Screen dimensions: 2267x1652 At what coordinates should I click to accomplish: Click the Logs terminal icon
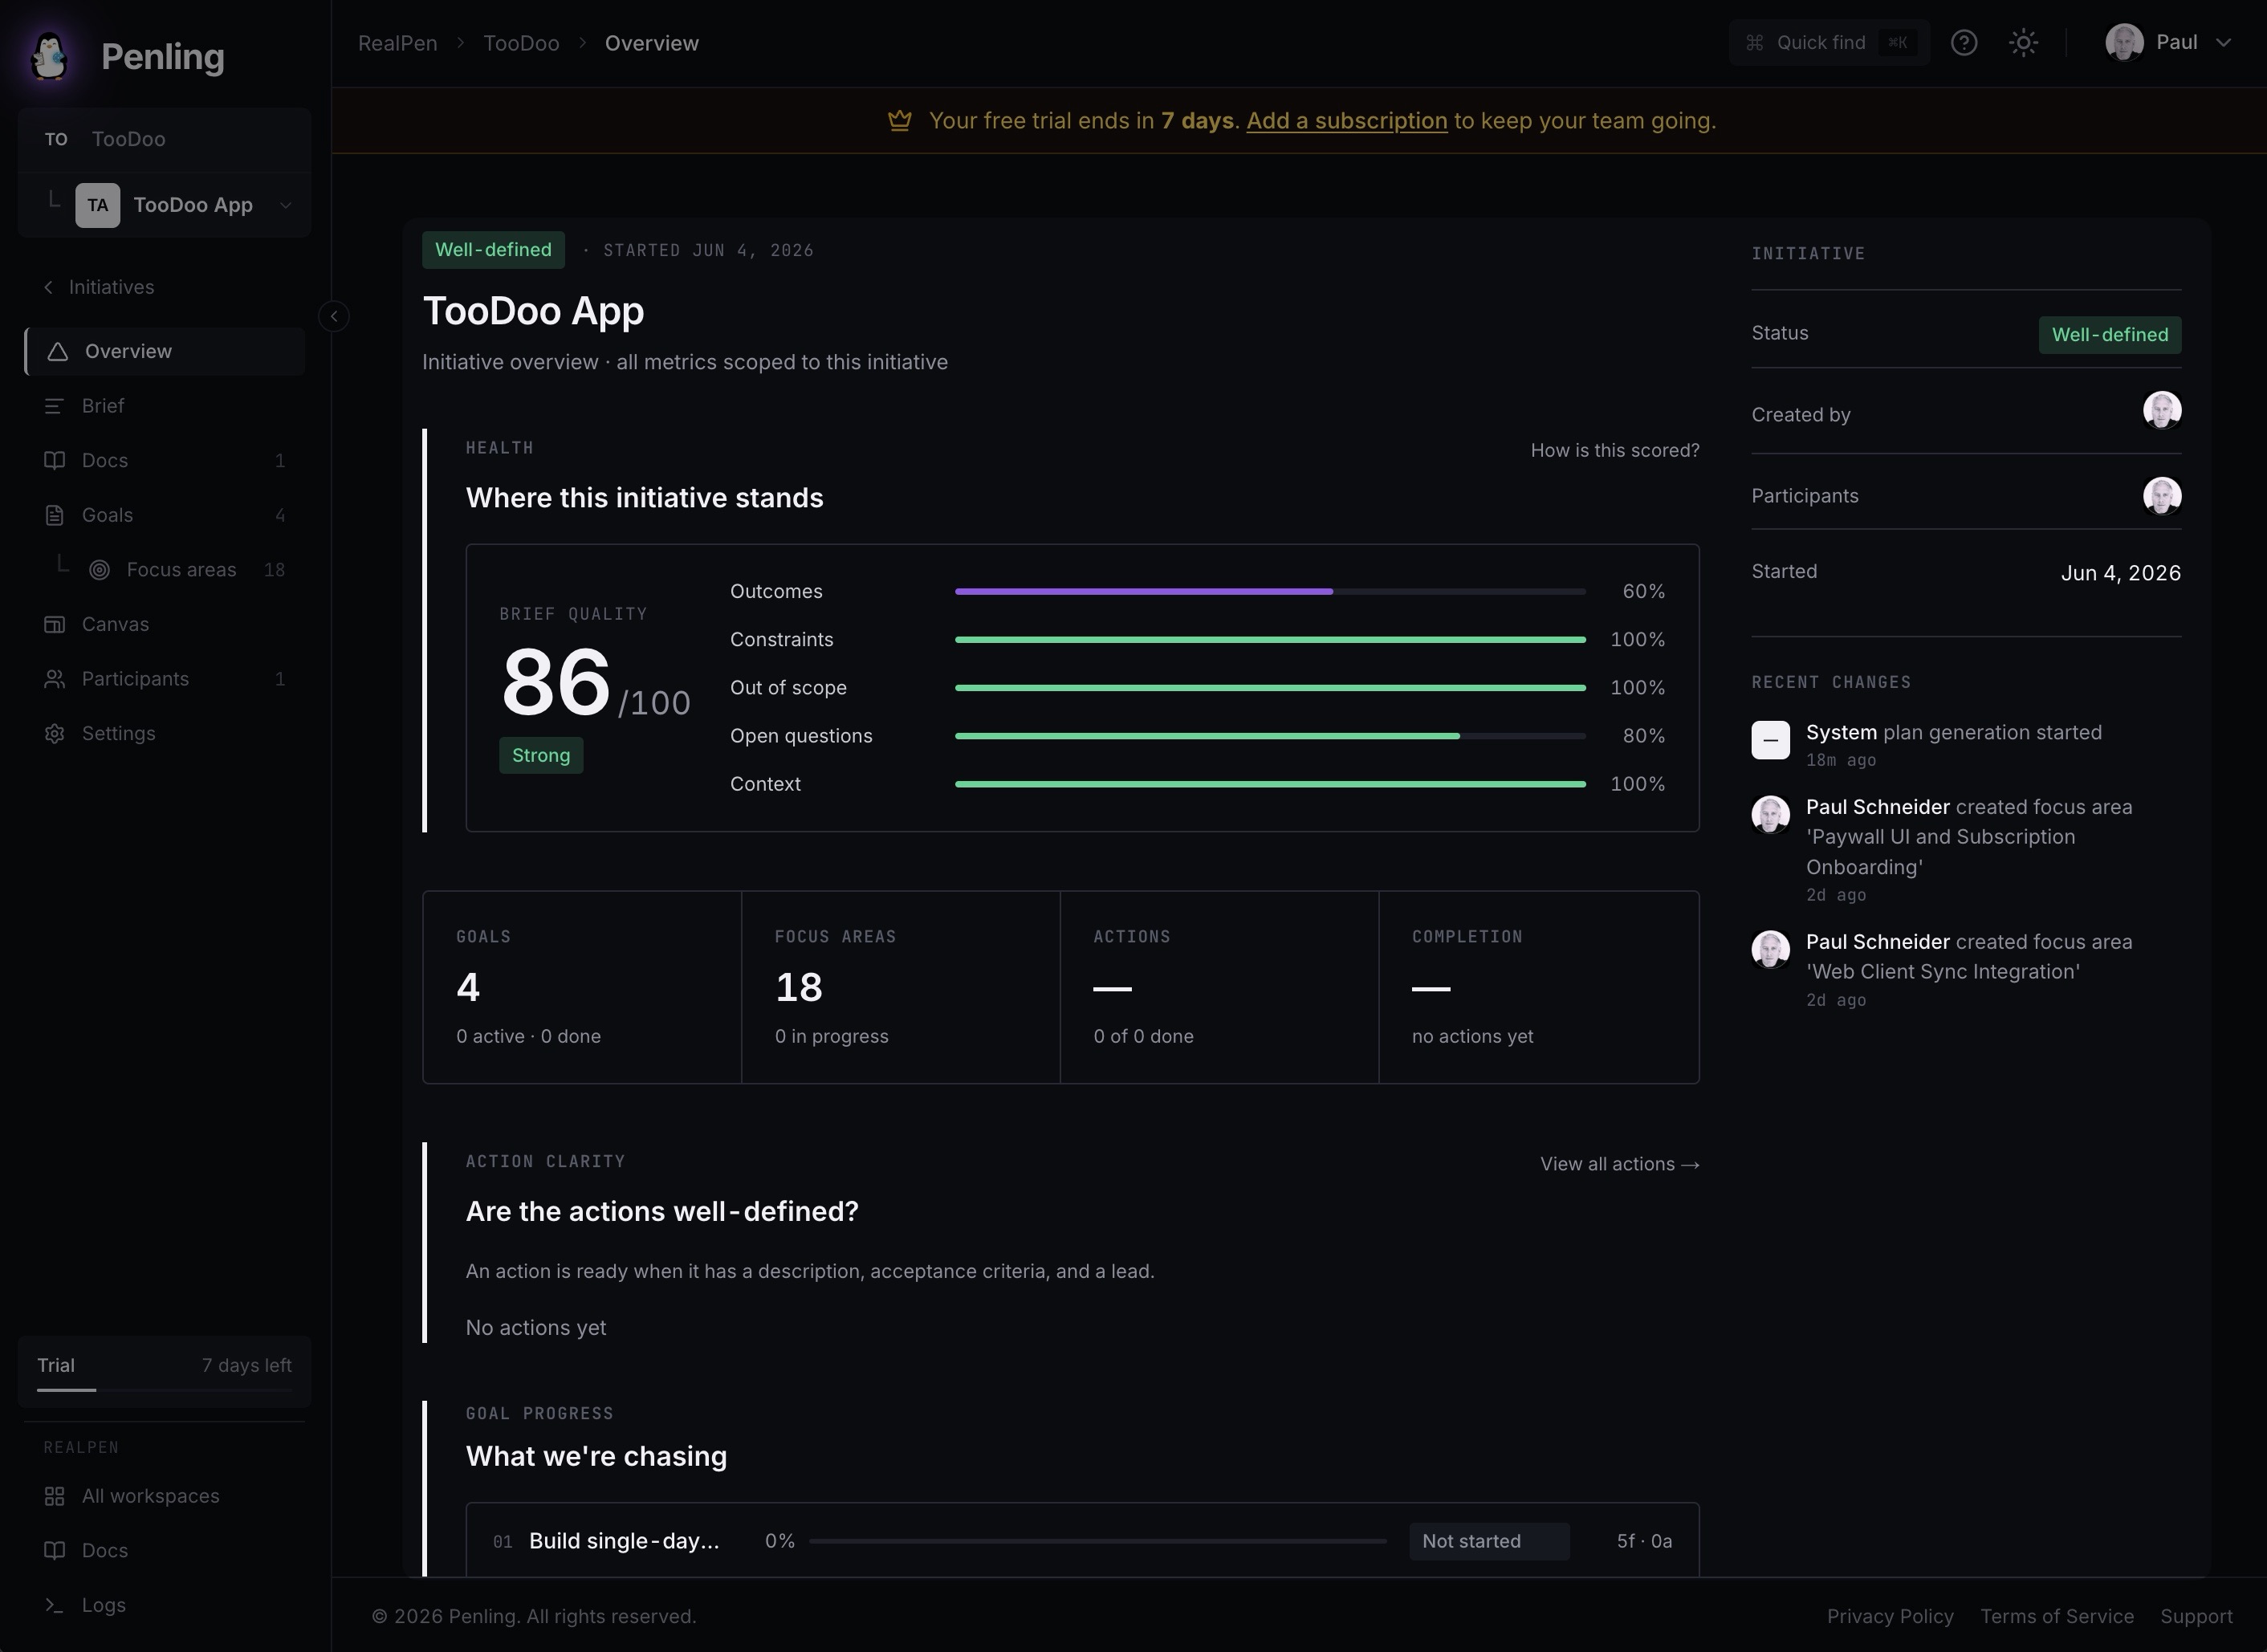[x=54, y=1605]
